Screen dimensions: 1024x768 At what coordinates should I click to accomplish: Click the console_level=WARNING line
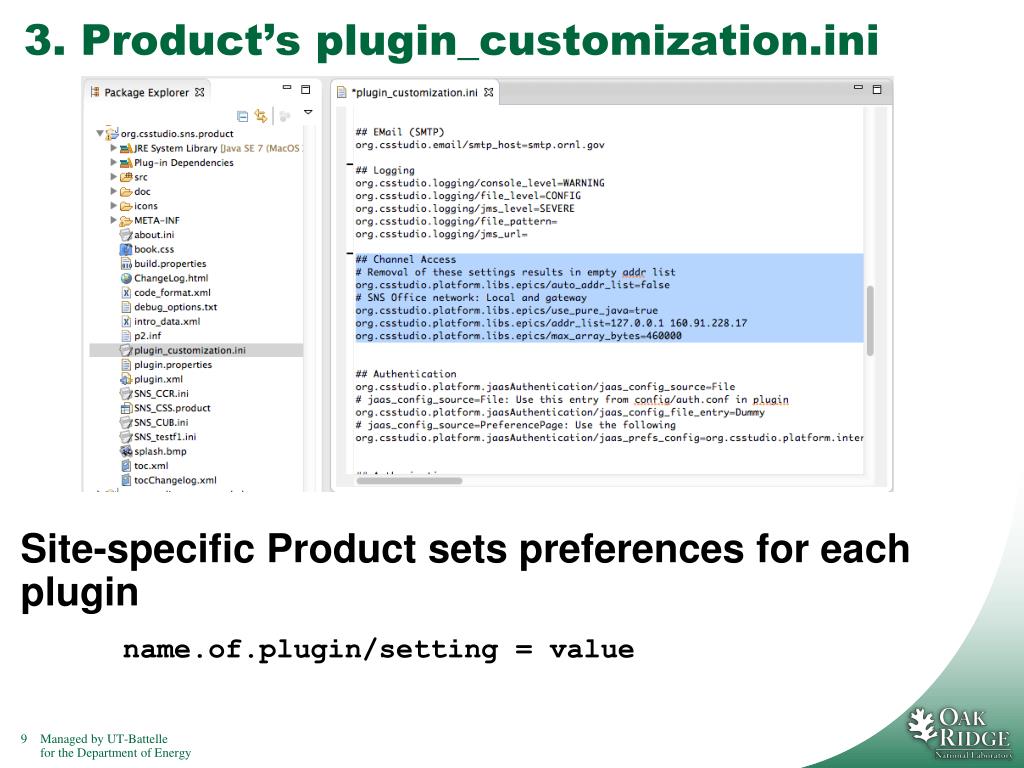click(480, 183)
